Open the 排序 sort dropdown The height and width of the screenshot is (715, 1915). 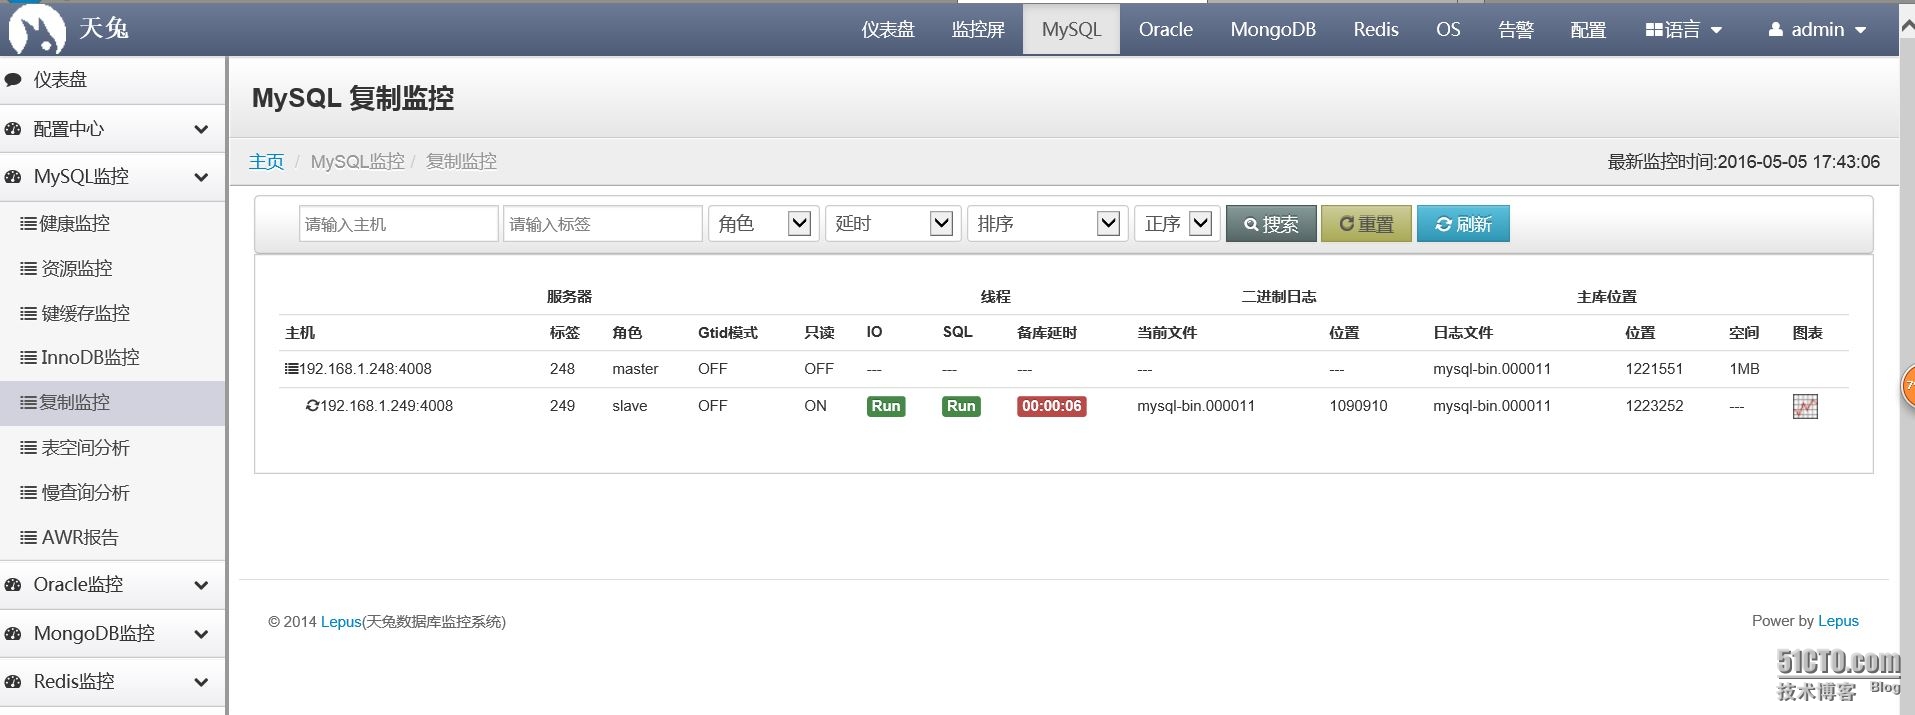(x=1047, y=224)
